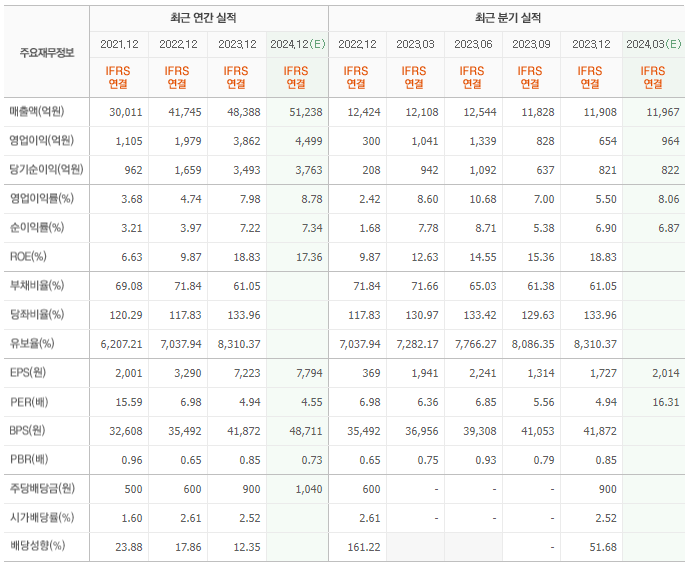
Task: Select the 유보율(%) row label
Action: tap(32, 344)
